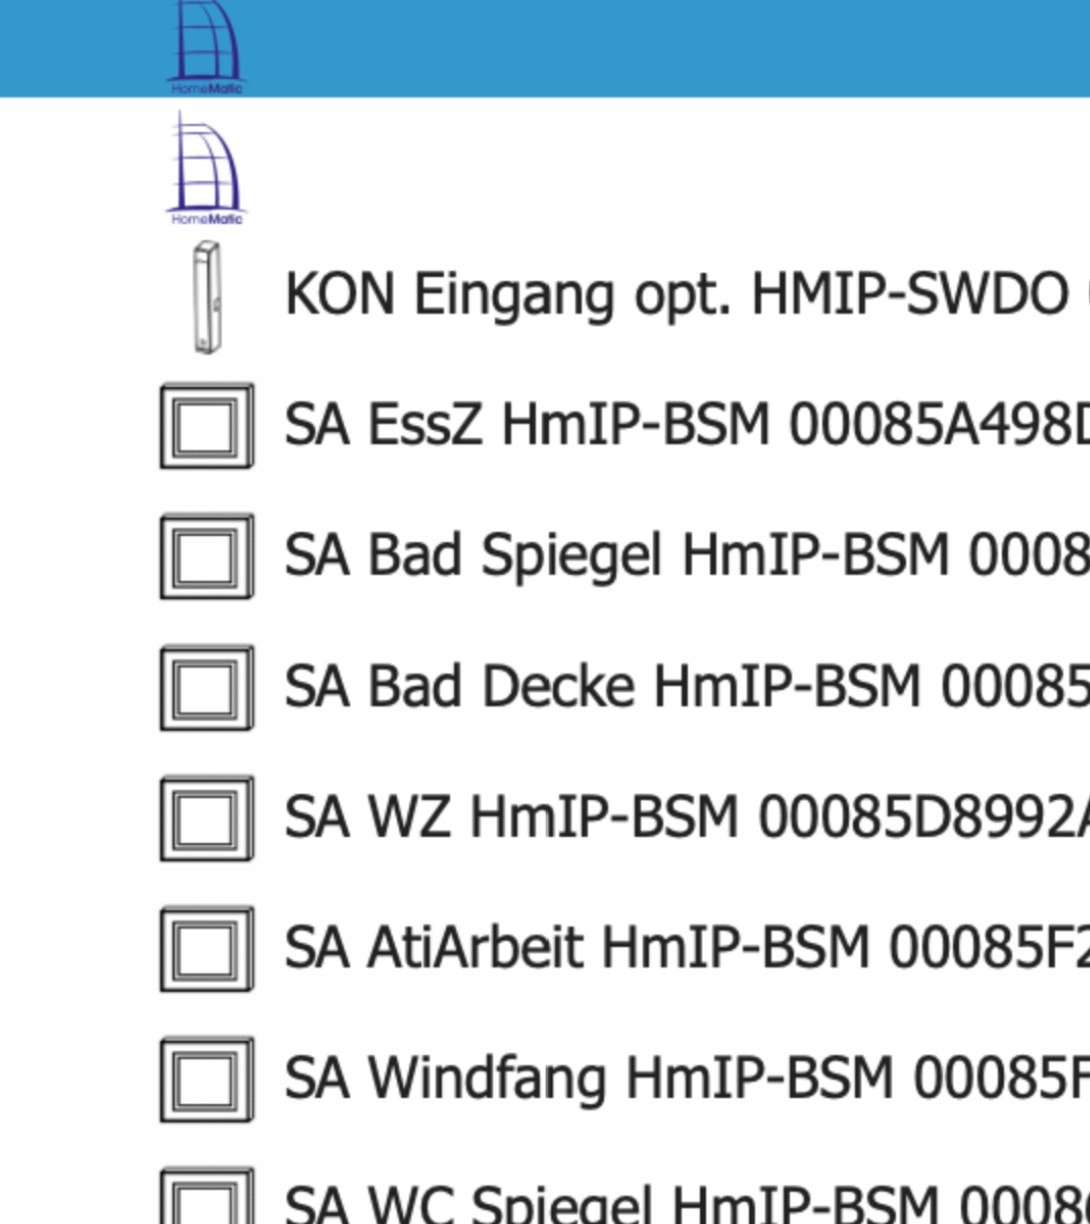1090x1224 pixels.
Task: Click the blue highlighted header bar
Action: [660, 47]
